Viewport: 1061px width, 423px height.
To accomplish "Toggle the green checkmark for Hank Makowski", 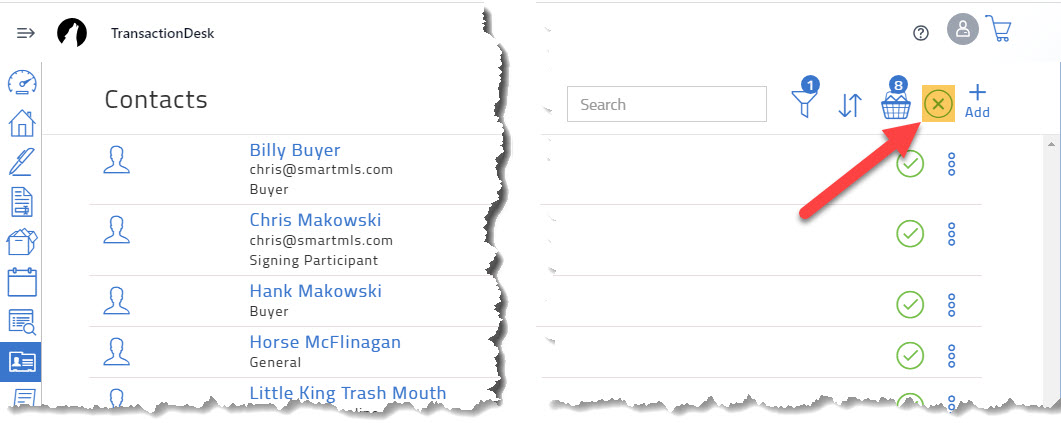I will coord(910,304).
